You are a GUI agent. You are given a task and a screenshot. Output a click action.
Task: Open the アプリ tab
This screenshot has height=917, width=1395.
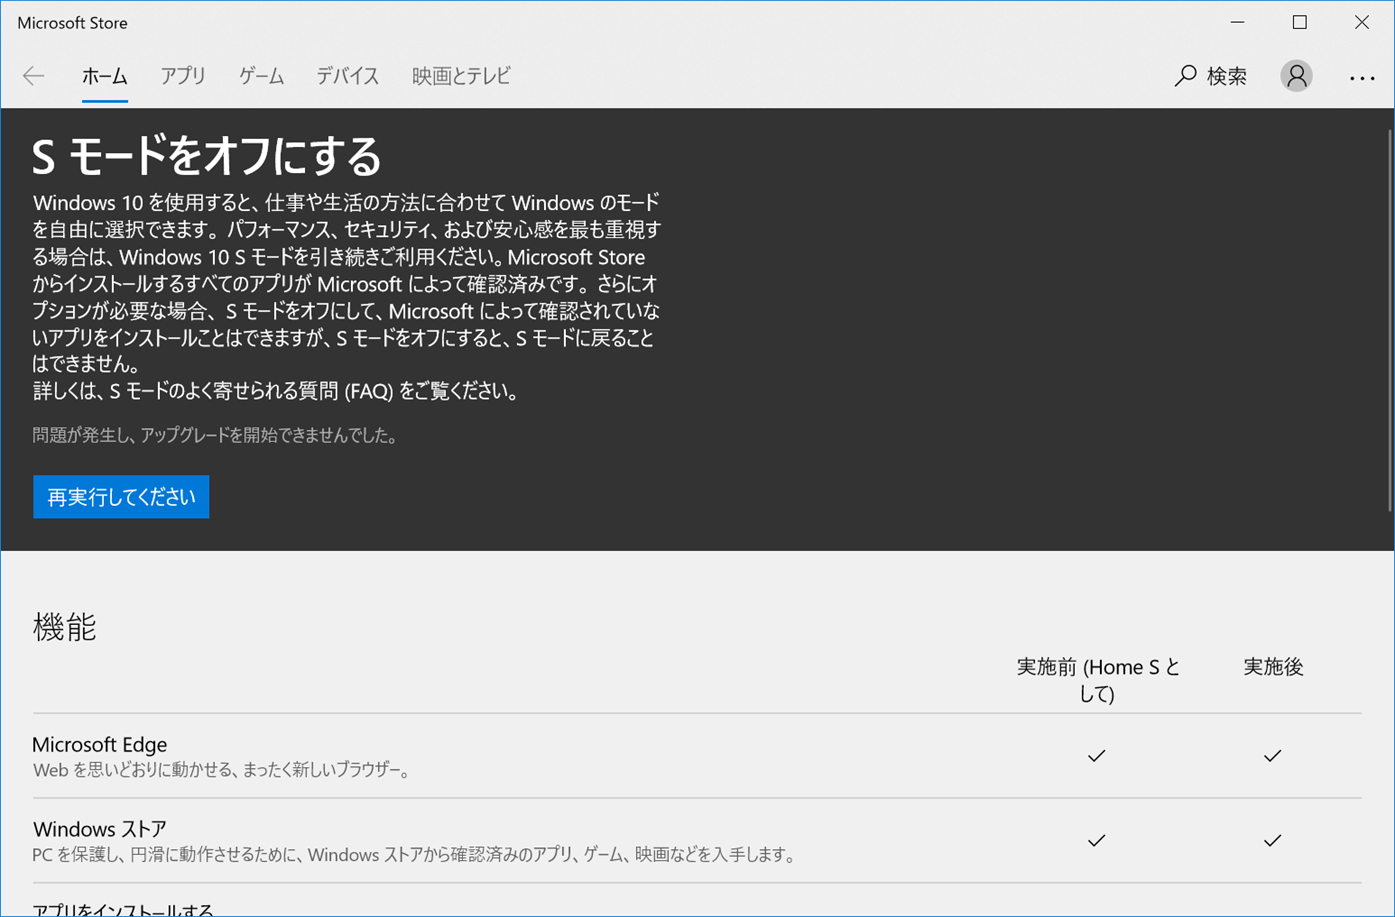pos(183,76)
